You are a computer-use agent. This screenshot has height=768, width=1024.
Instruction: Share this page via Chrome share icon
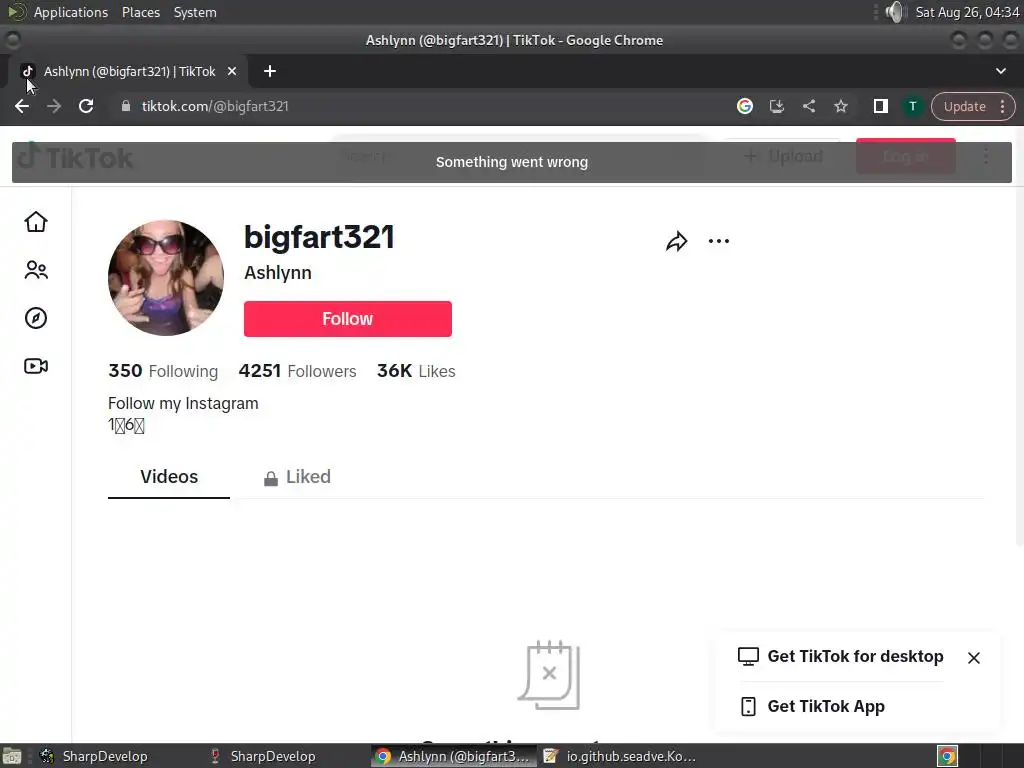(x=808, y=106)
